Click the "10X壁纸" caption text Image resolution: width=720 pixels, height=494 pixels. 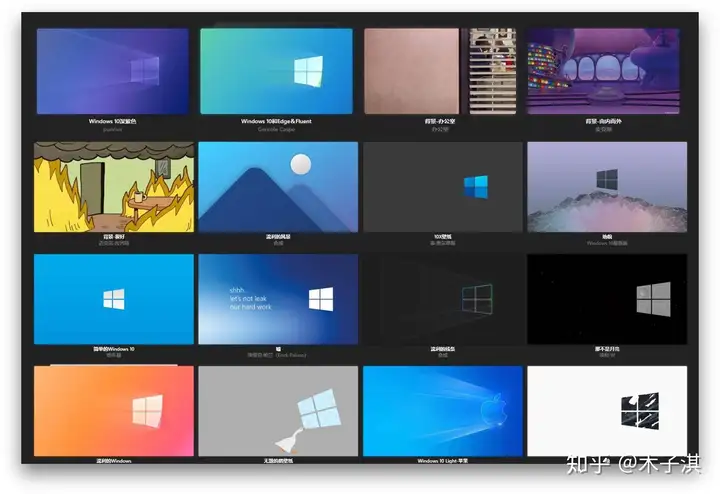(443, 236)
